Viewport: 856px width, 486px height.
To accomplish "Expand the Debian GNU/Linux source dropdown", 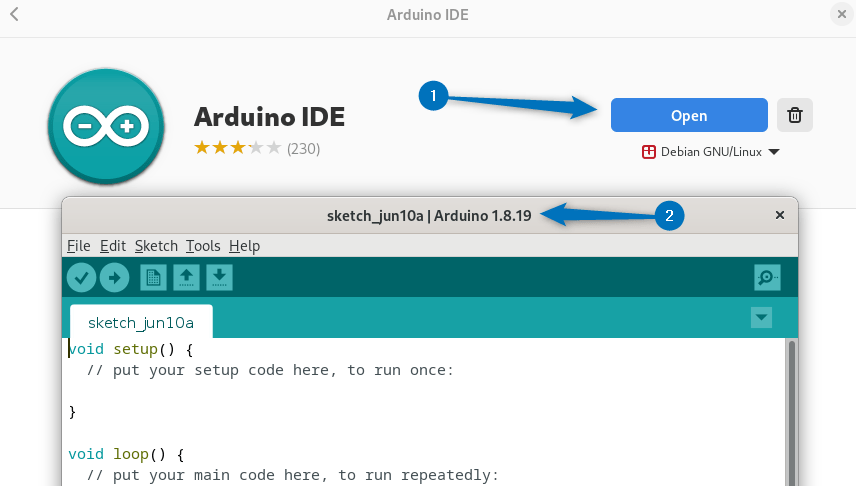I will point(711,152).
